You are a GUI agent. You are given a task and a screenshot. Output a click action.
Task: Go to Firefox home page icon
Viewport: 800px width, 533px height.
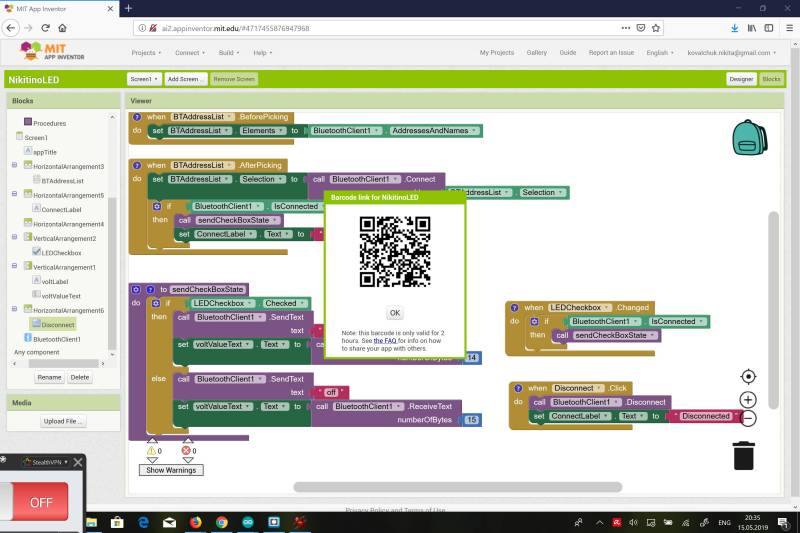[62, 28]
